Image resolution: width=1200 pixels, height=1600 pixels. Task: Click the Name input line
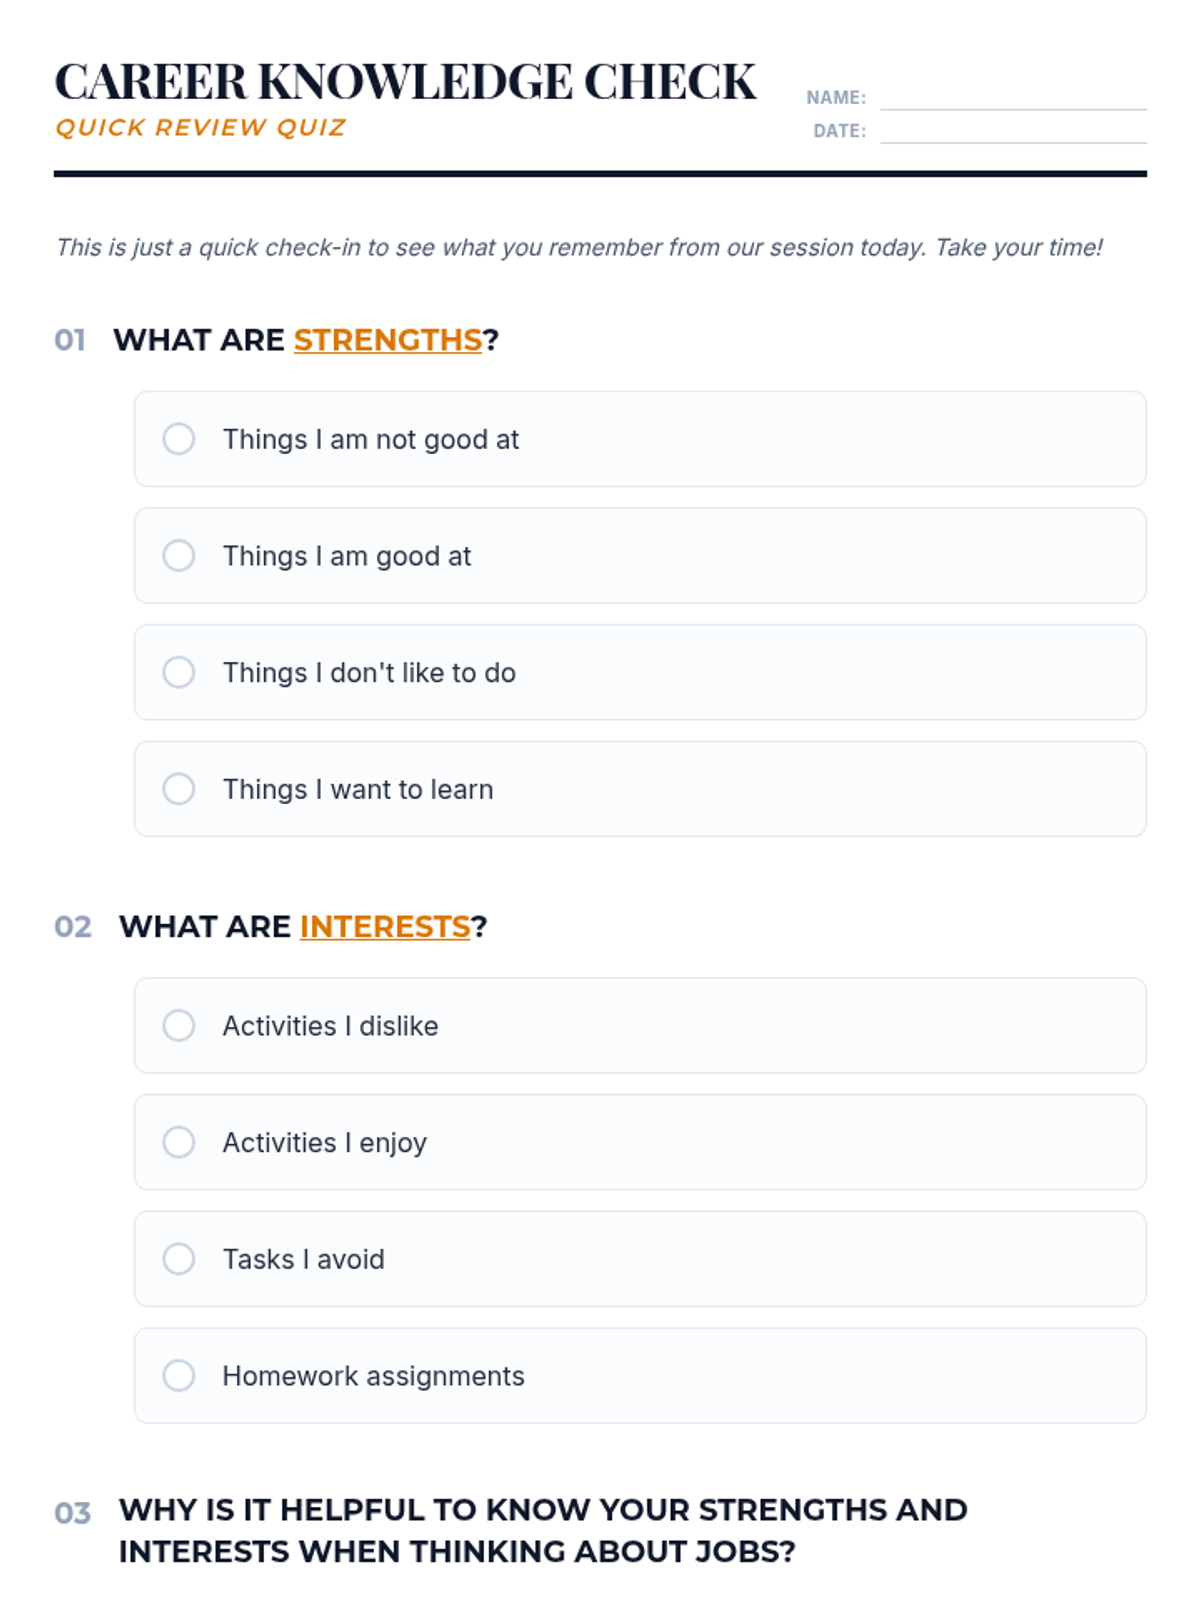tap(1012, 98)
